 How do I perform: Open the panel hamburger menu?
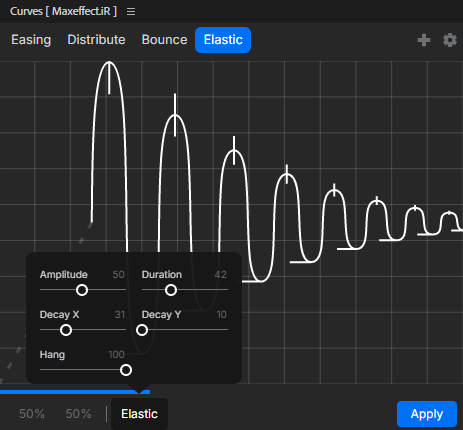point(131,12)
